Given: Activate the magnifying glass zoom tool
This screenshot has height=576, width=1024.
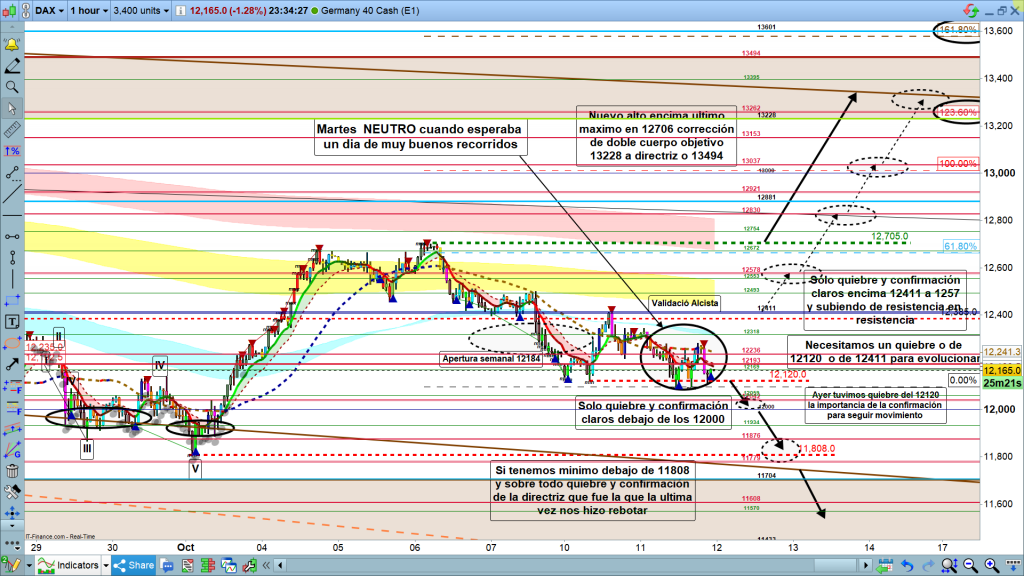Looking at the screenshot, I should [12, 87].
